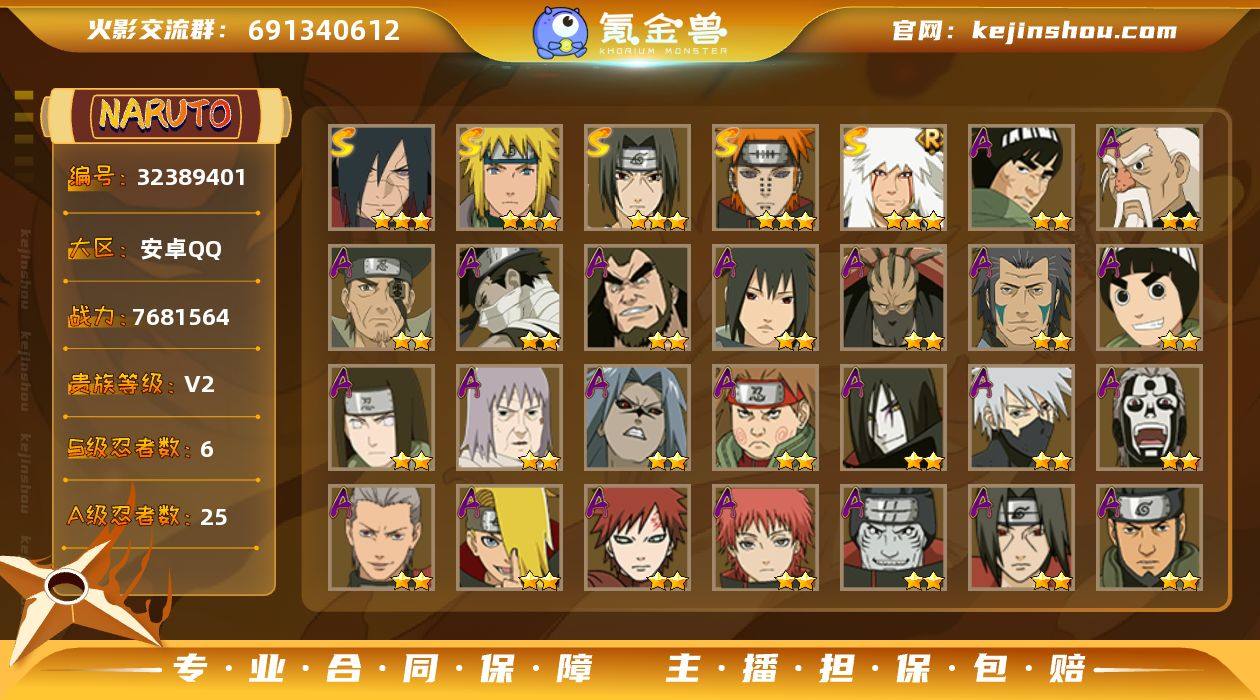Select the bushy-browed Rock Lee portrait
The height and width of the screenshot is (700, 1260).
[x=1150, y=298]
